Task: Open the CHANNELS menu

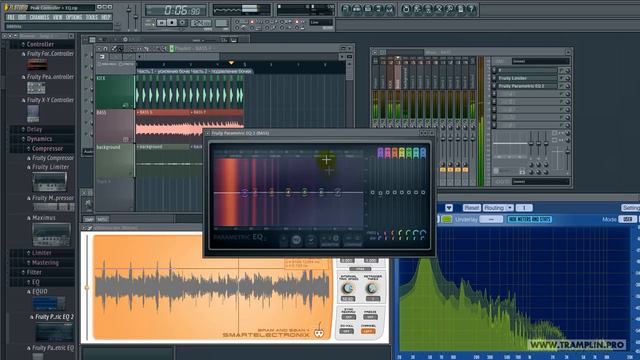Action: 40,18
